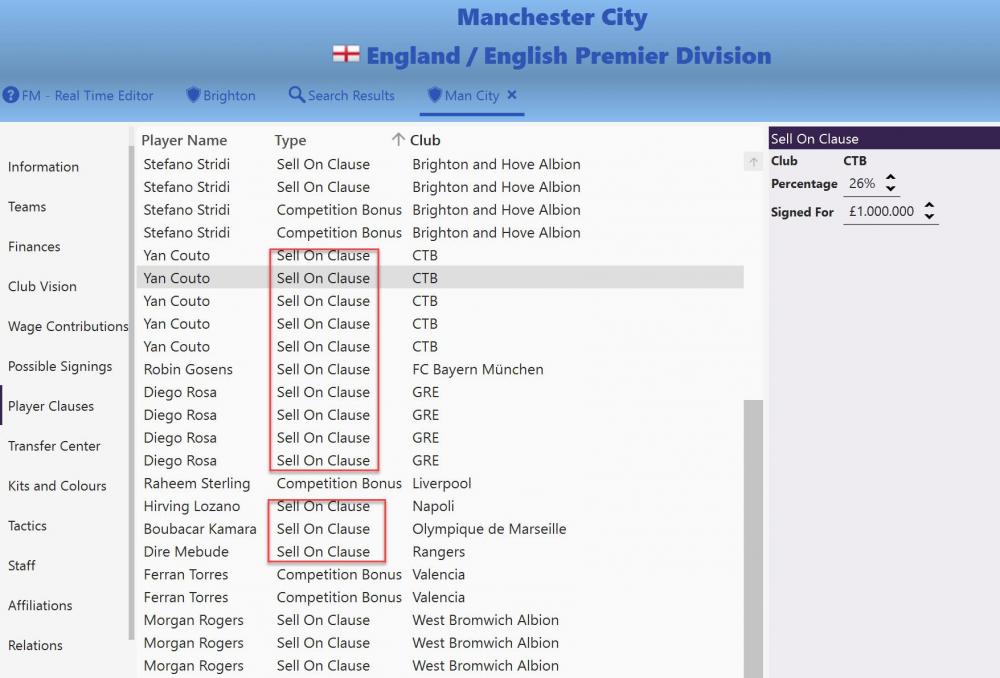Select the Player Clauses section
Image resolution: width=1000 pixels, height=678 pixels.
point(51,406)
